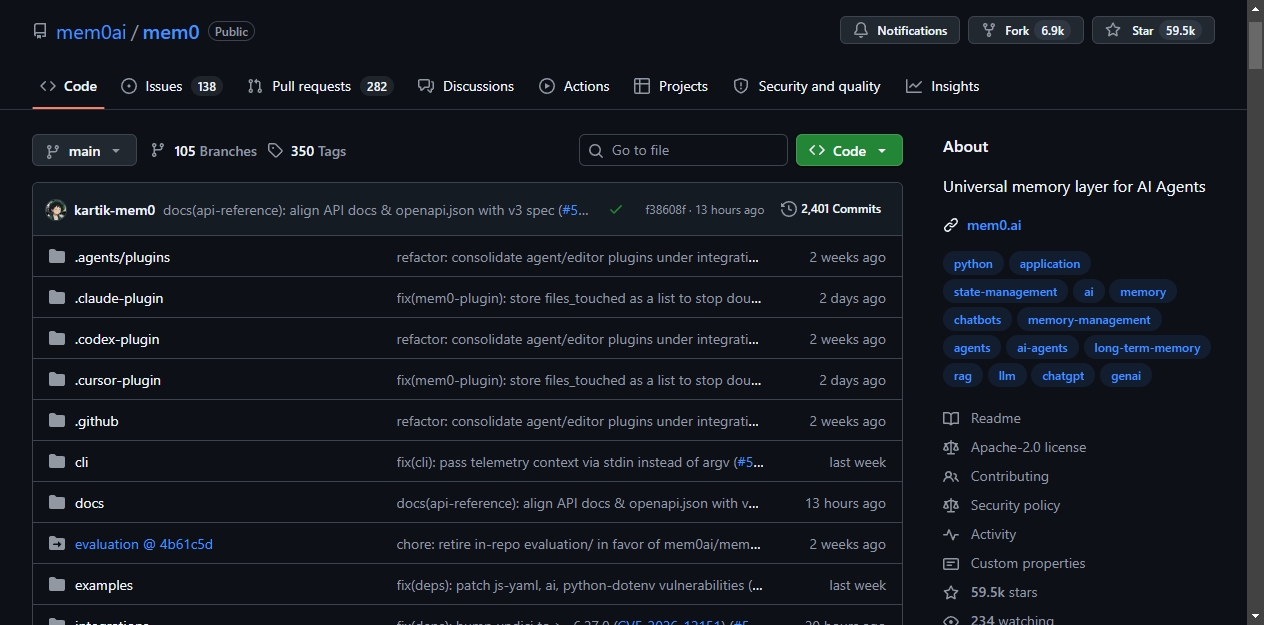Image resolution: width=1264 pixels, height=625 pixels.
Task: View the 350 Tags link
Action: [x=308, y=151]
